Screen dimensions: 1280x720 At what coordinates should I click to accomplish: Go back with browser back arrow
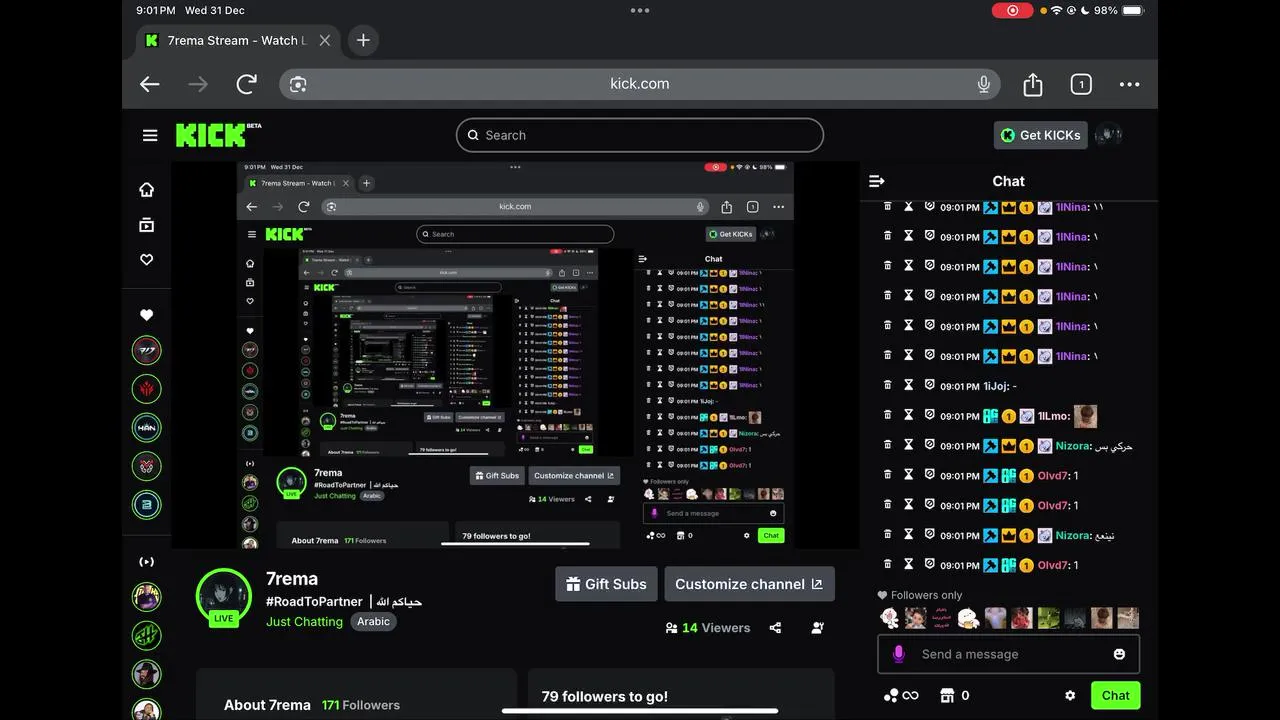tap(150, 84)
